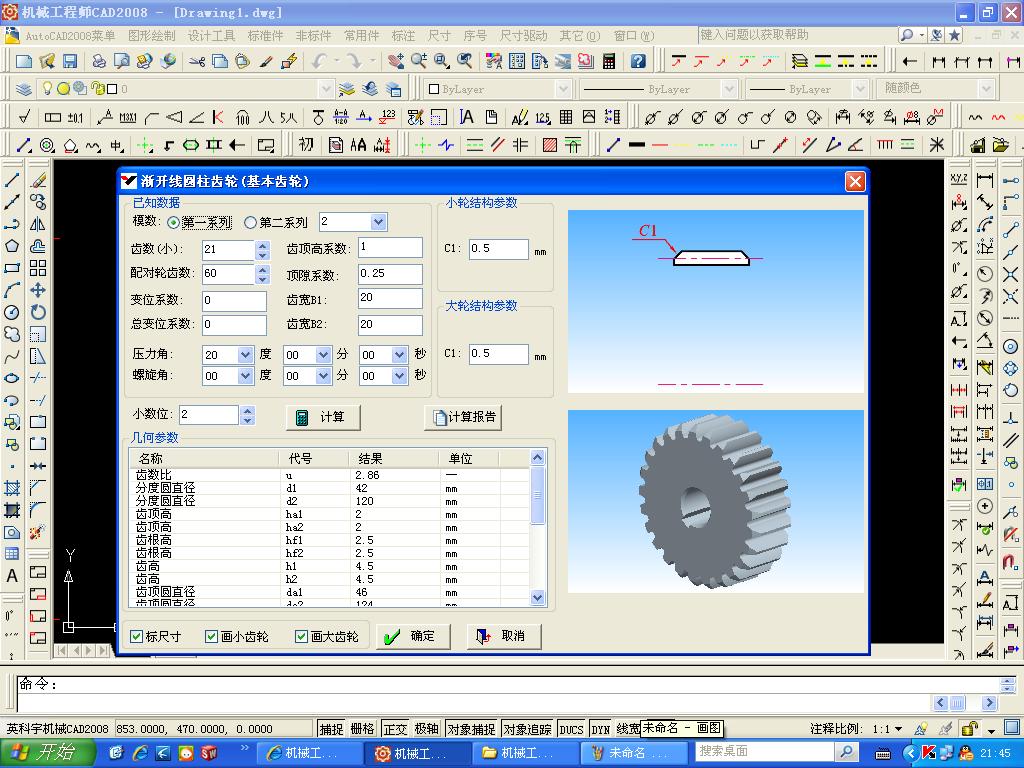This screenshot has height=768, width=1024.
Task: Select the Array tool in modify toolbar
Action: (38, 268)
